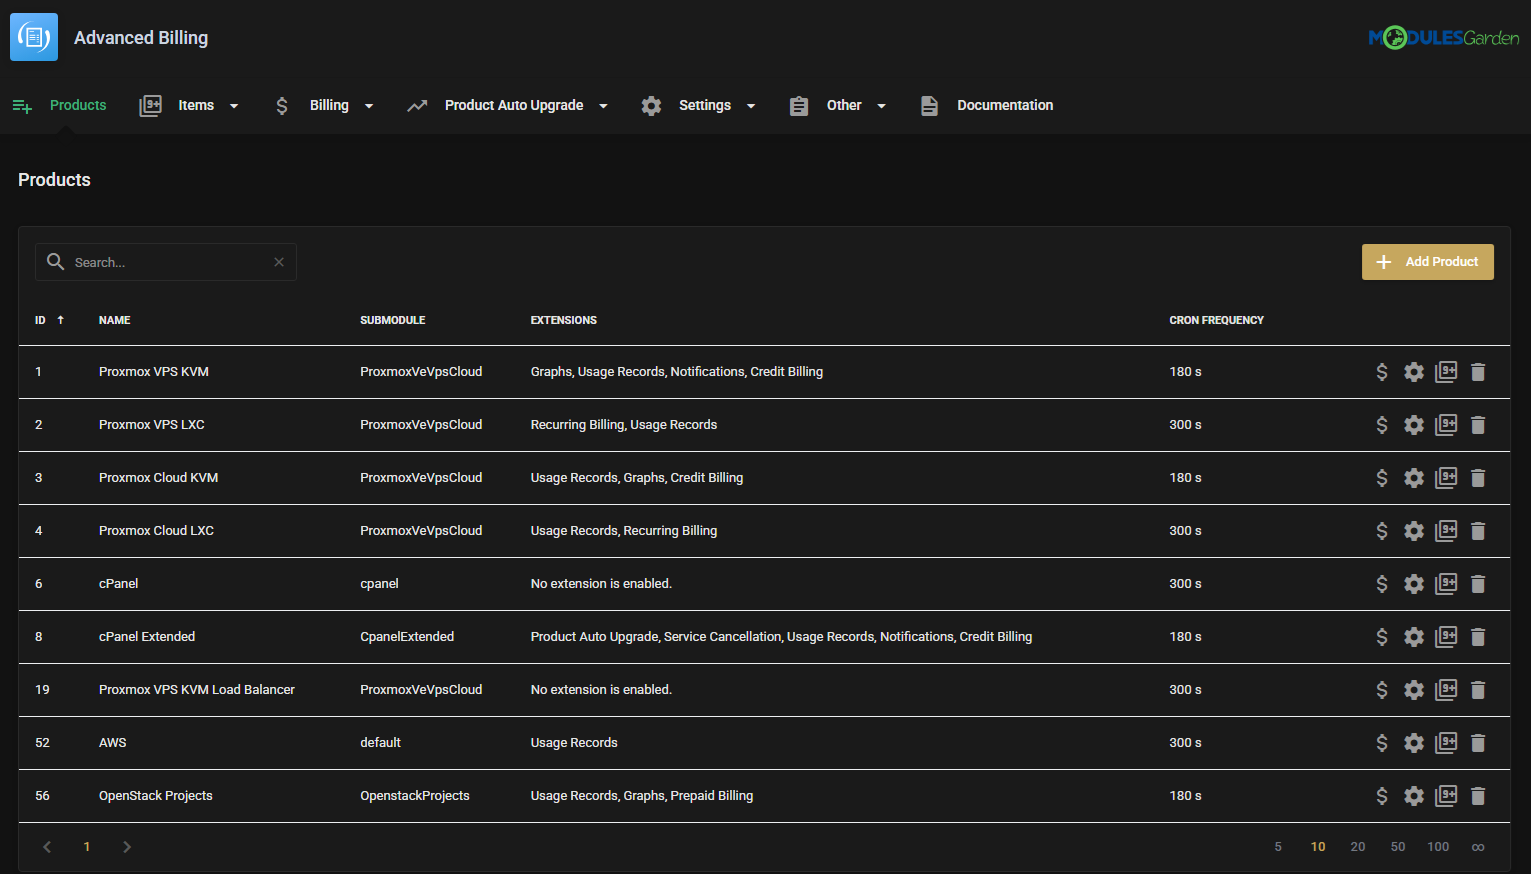Open items icon for cPanel Extended
The image size is (1531, 874).
[1446, 637]
